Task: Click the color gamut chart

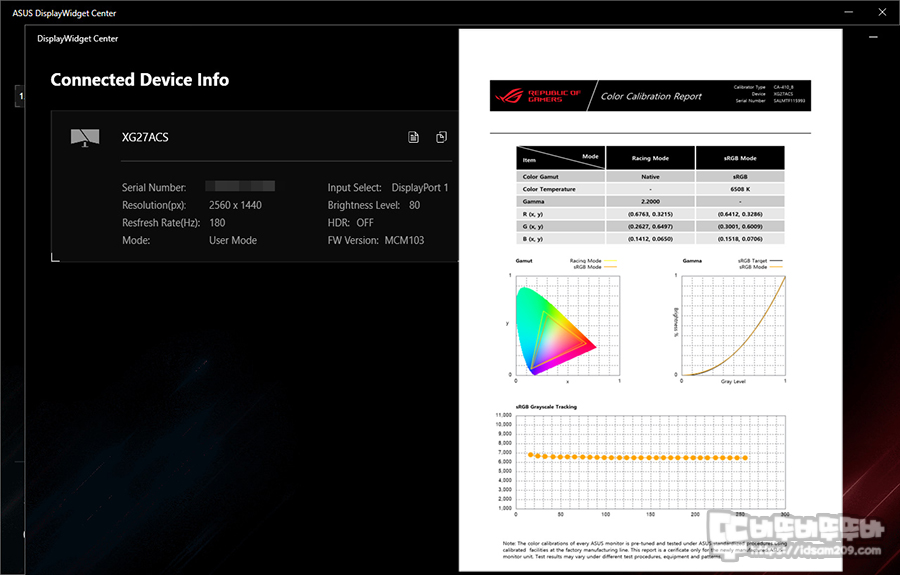Action: pos(567,325)
